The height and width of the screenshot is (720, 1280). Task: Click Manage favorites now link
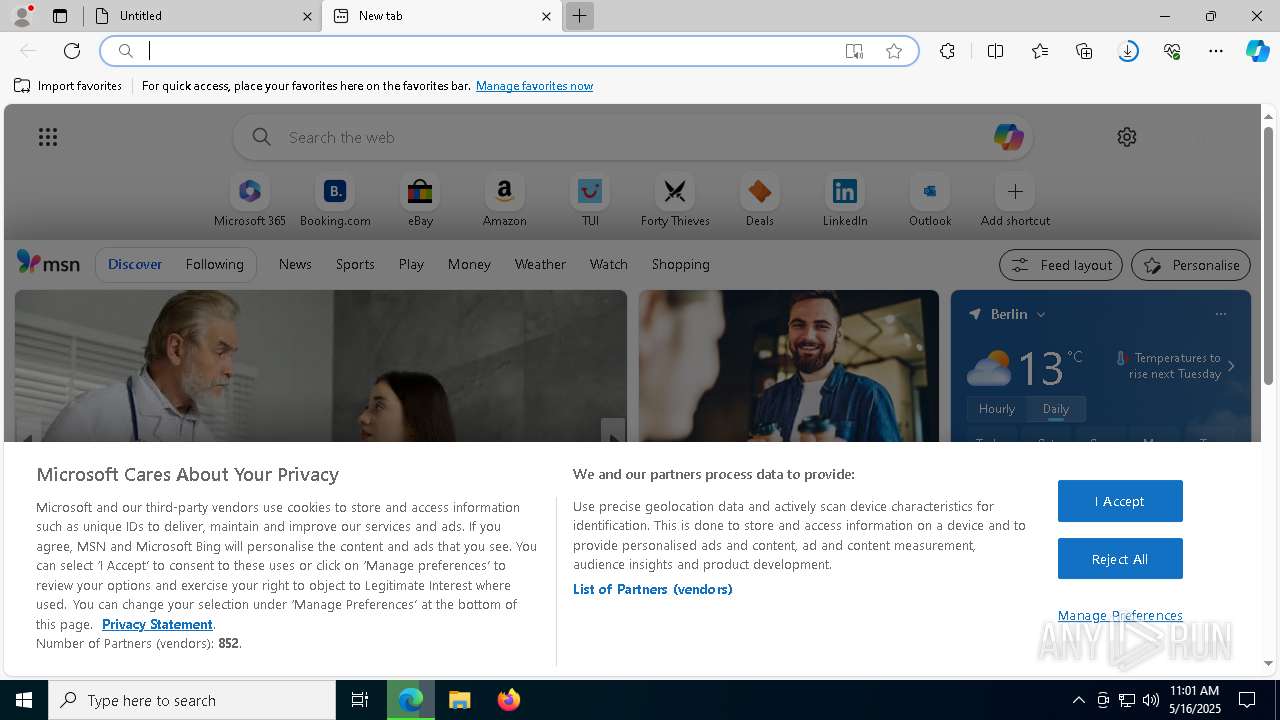tap(534, 86)
